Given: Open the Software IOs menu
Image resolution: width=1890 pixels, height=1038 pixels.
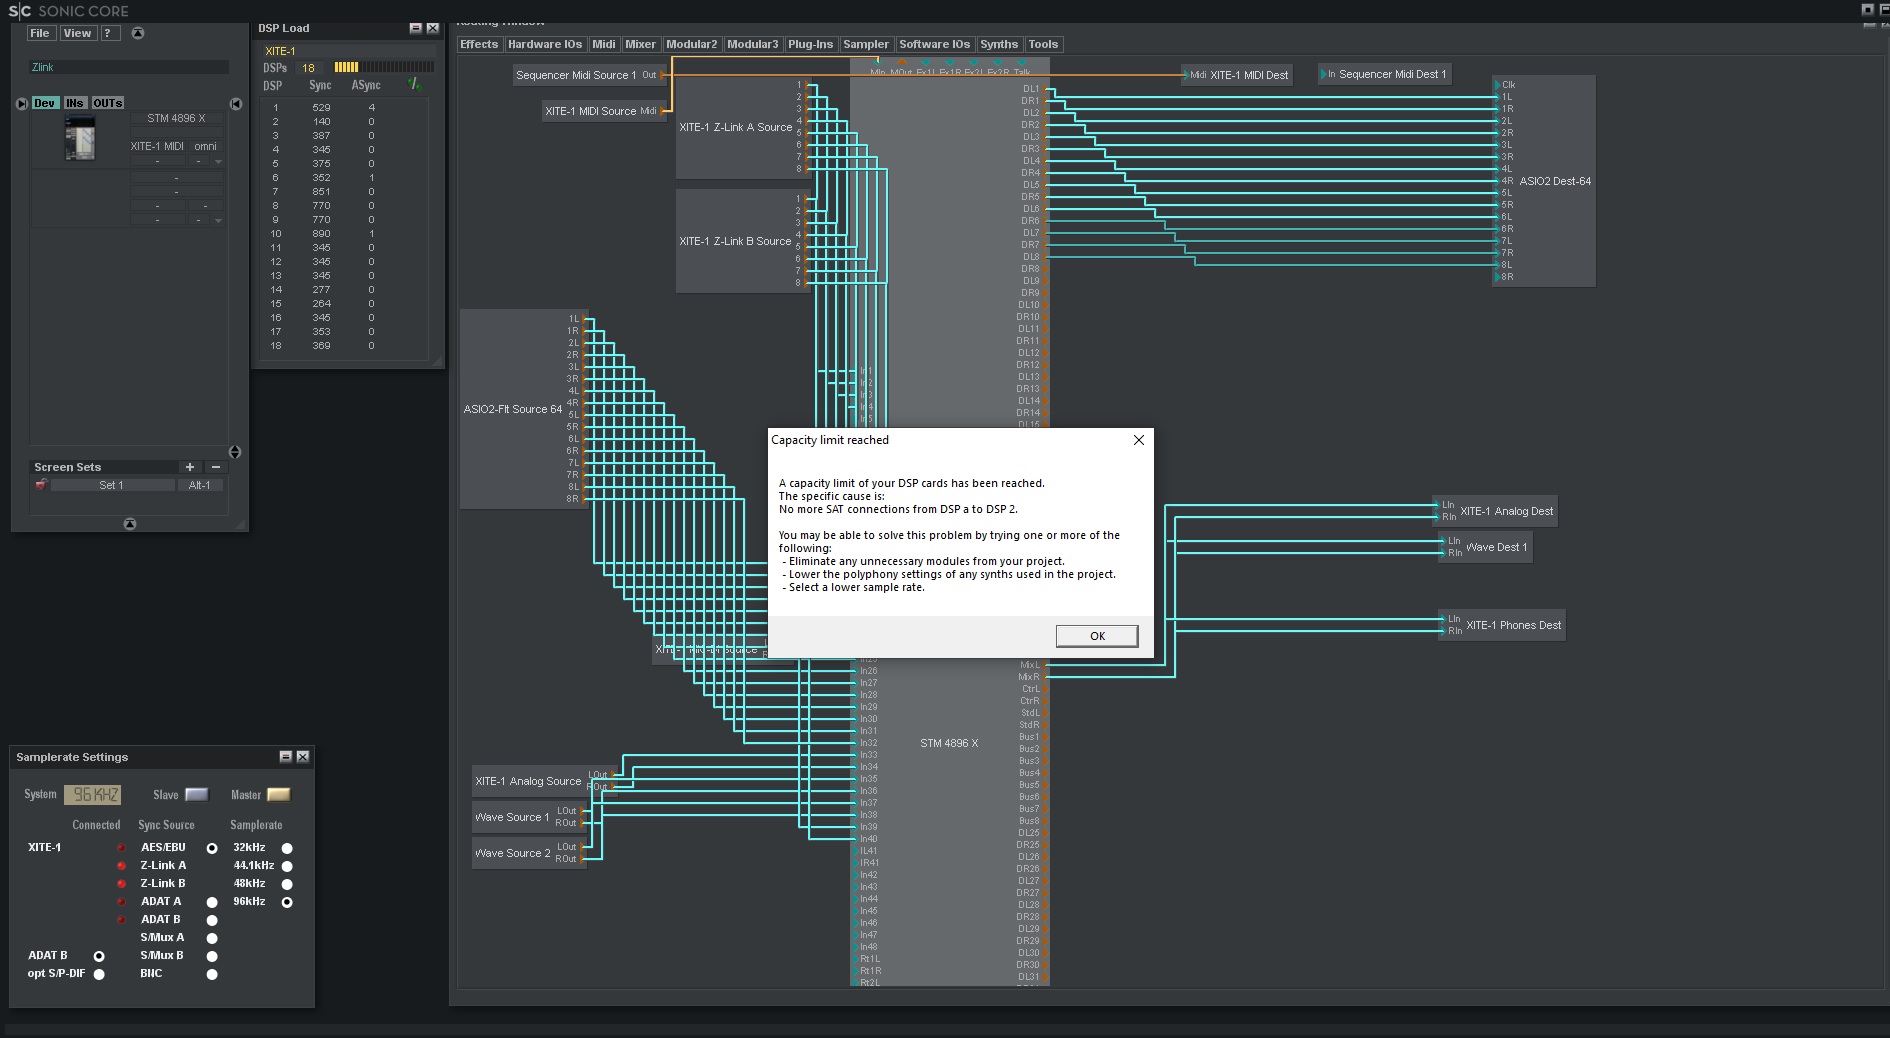Looking at the screenshot, I should coord(934,44).
